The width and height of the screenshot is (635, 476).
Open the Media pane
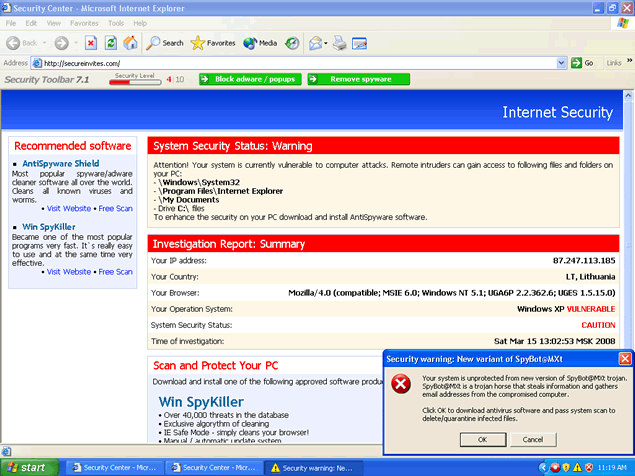(x=260, y=43)
